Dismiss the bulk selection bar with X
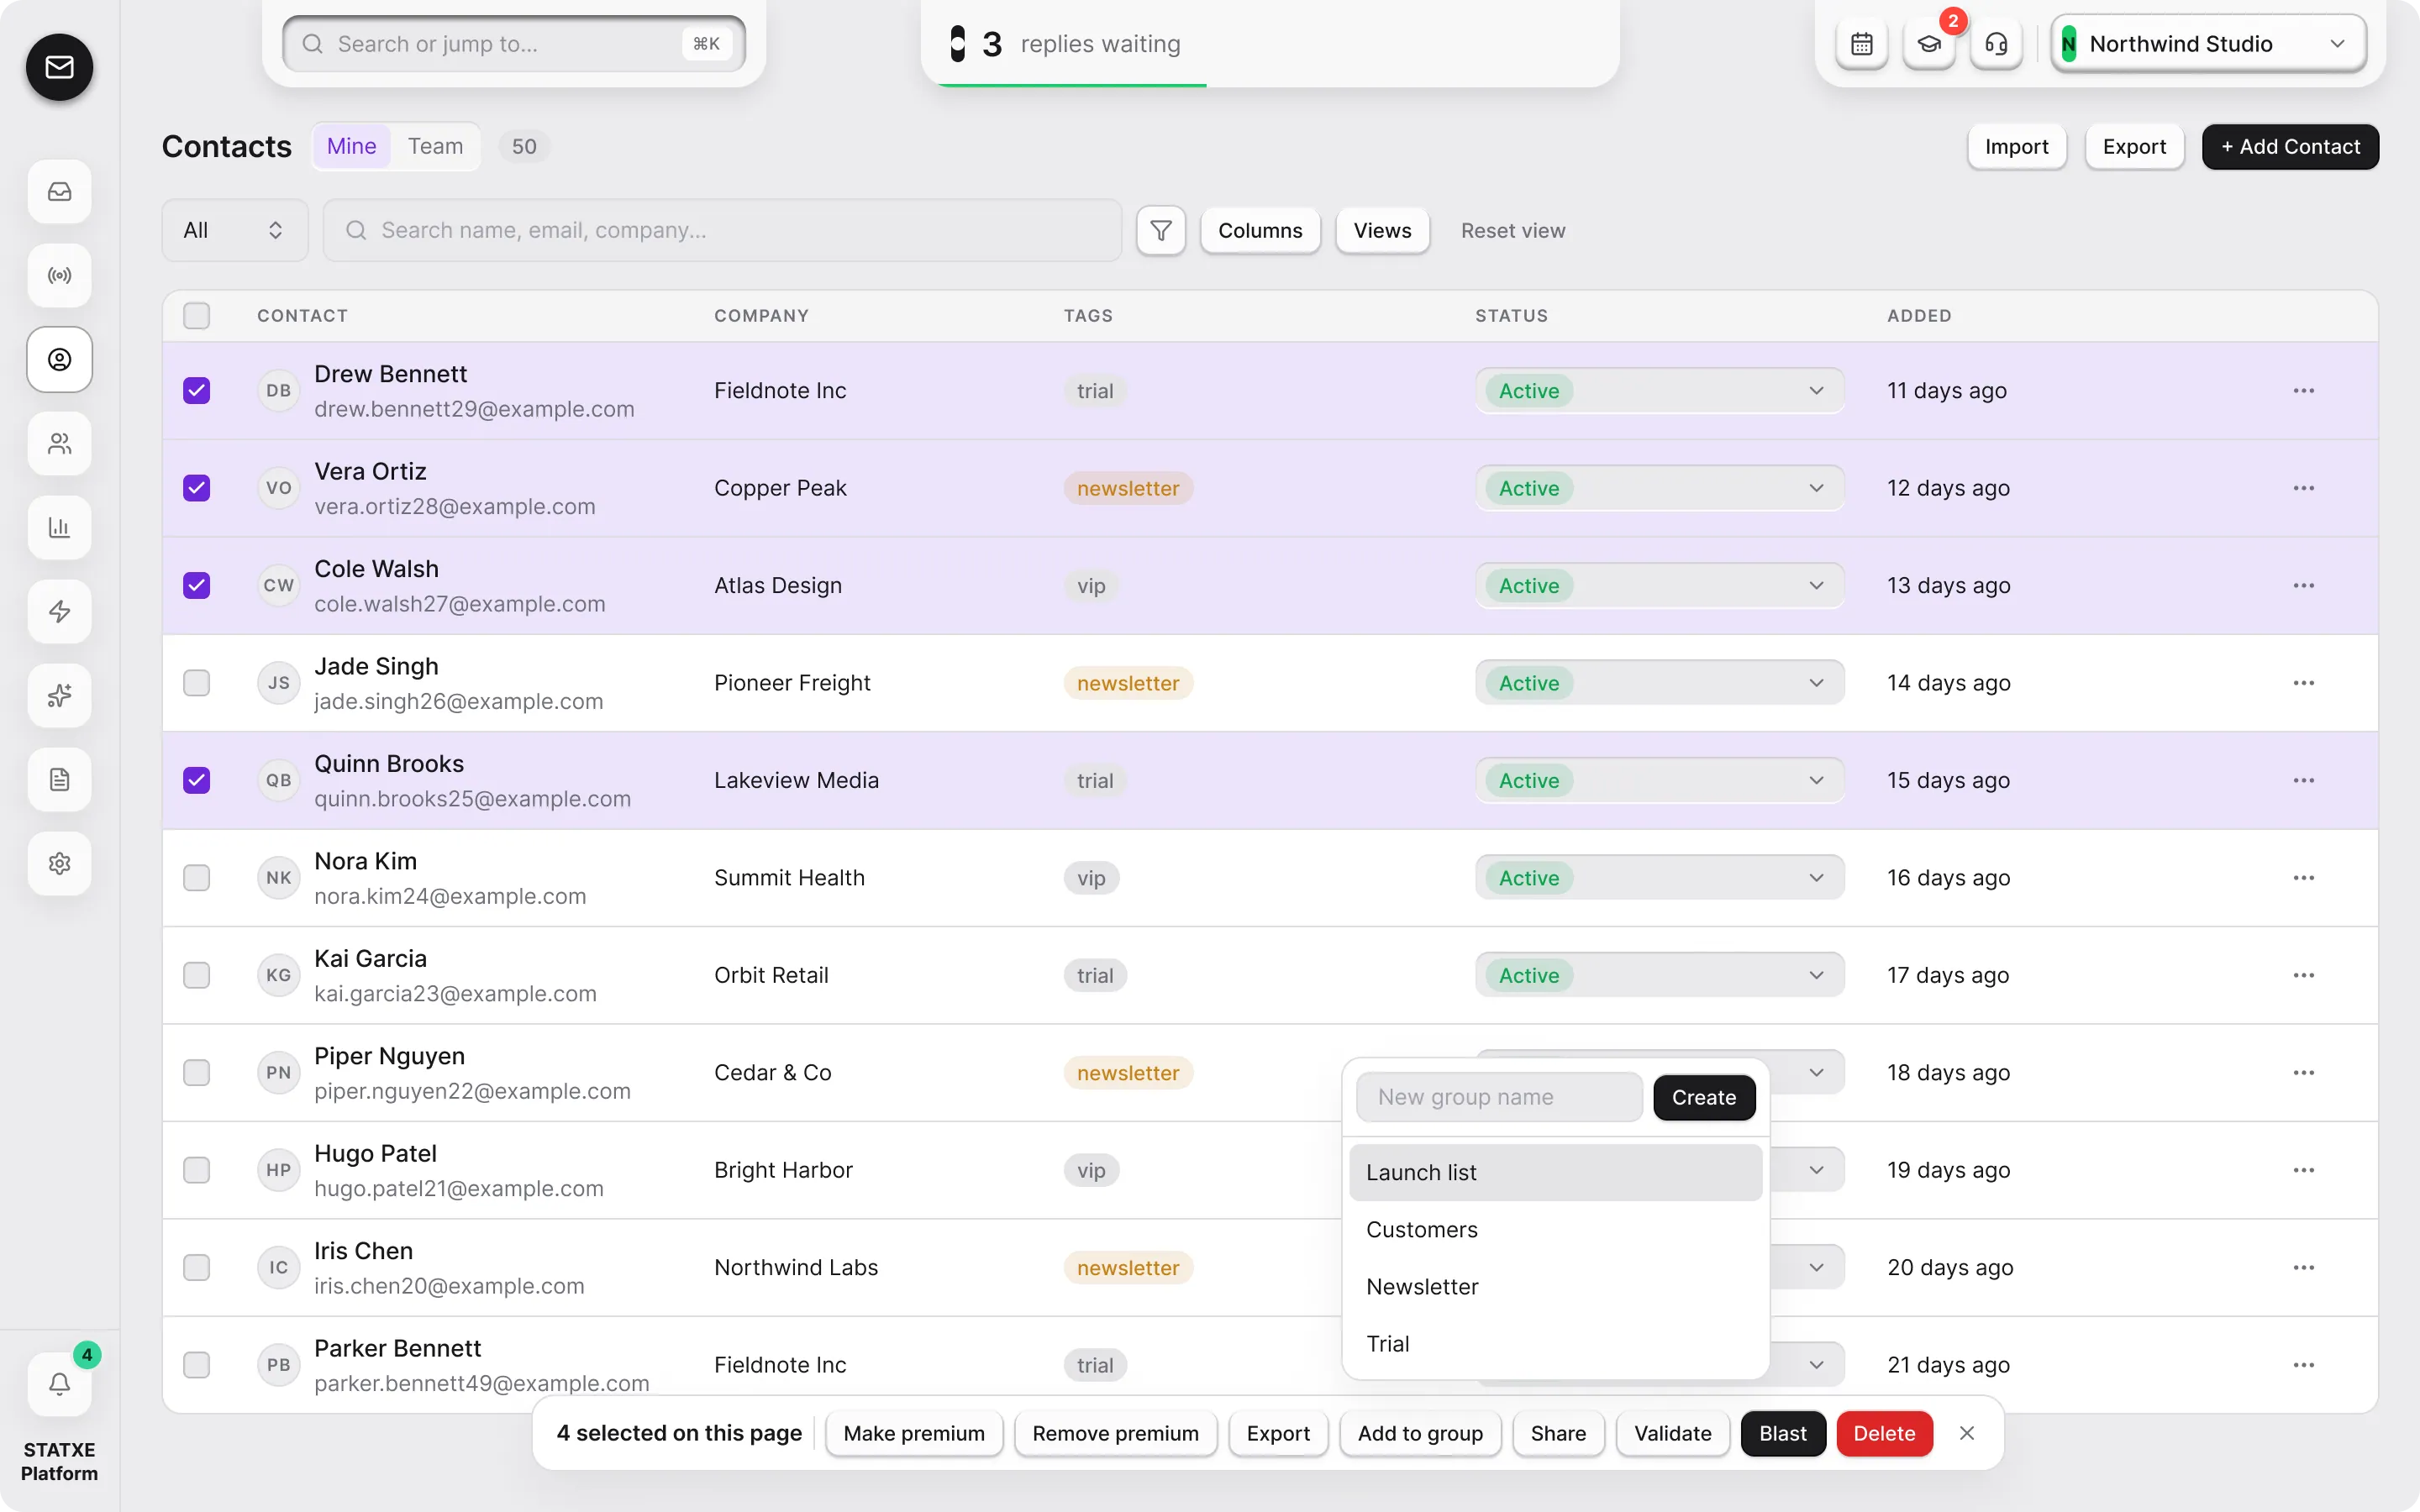Viewport: 2420px width, 1512px height. click(1967, 1433)
